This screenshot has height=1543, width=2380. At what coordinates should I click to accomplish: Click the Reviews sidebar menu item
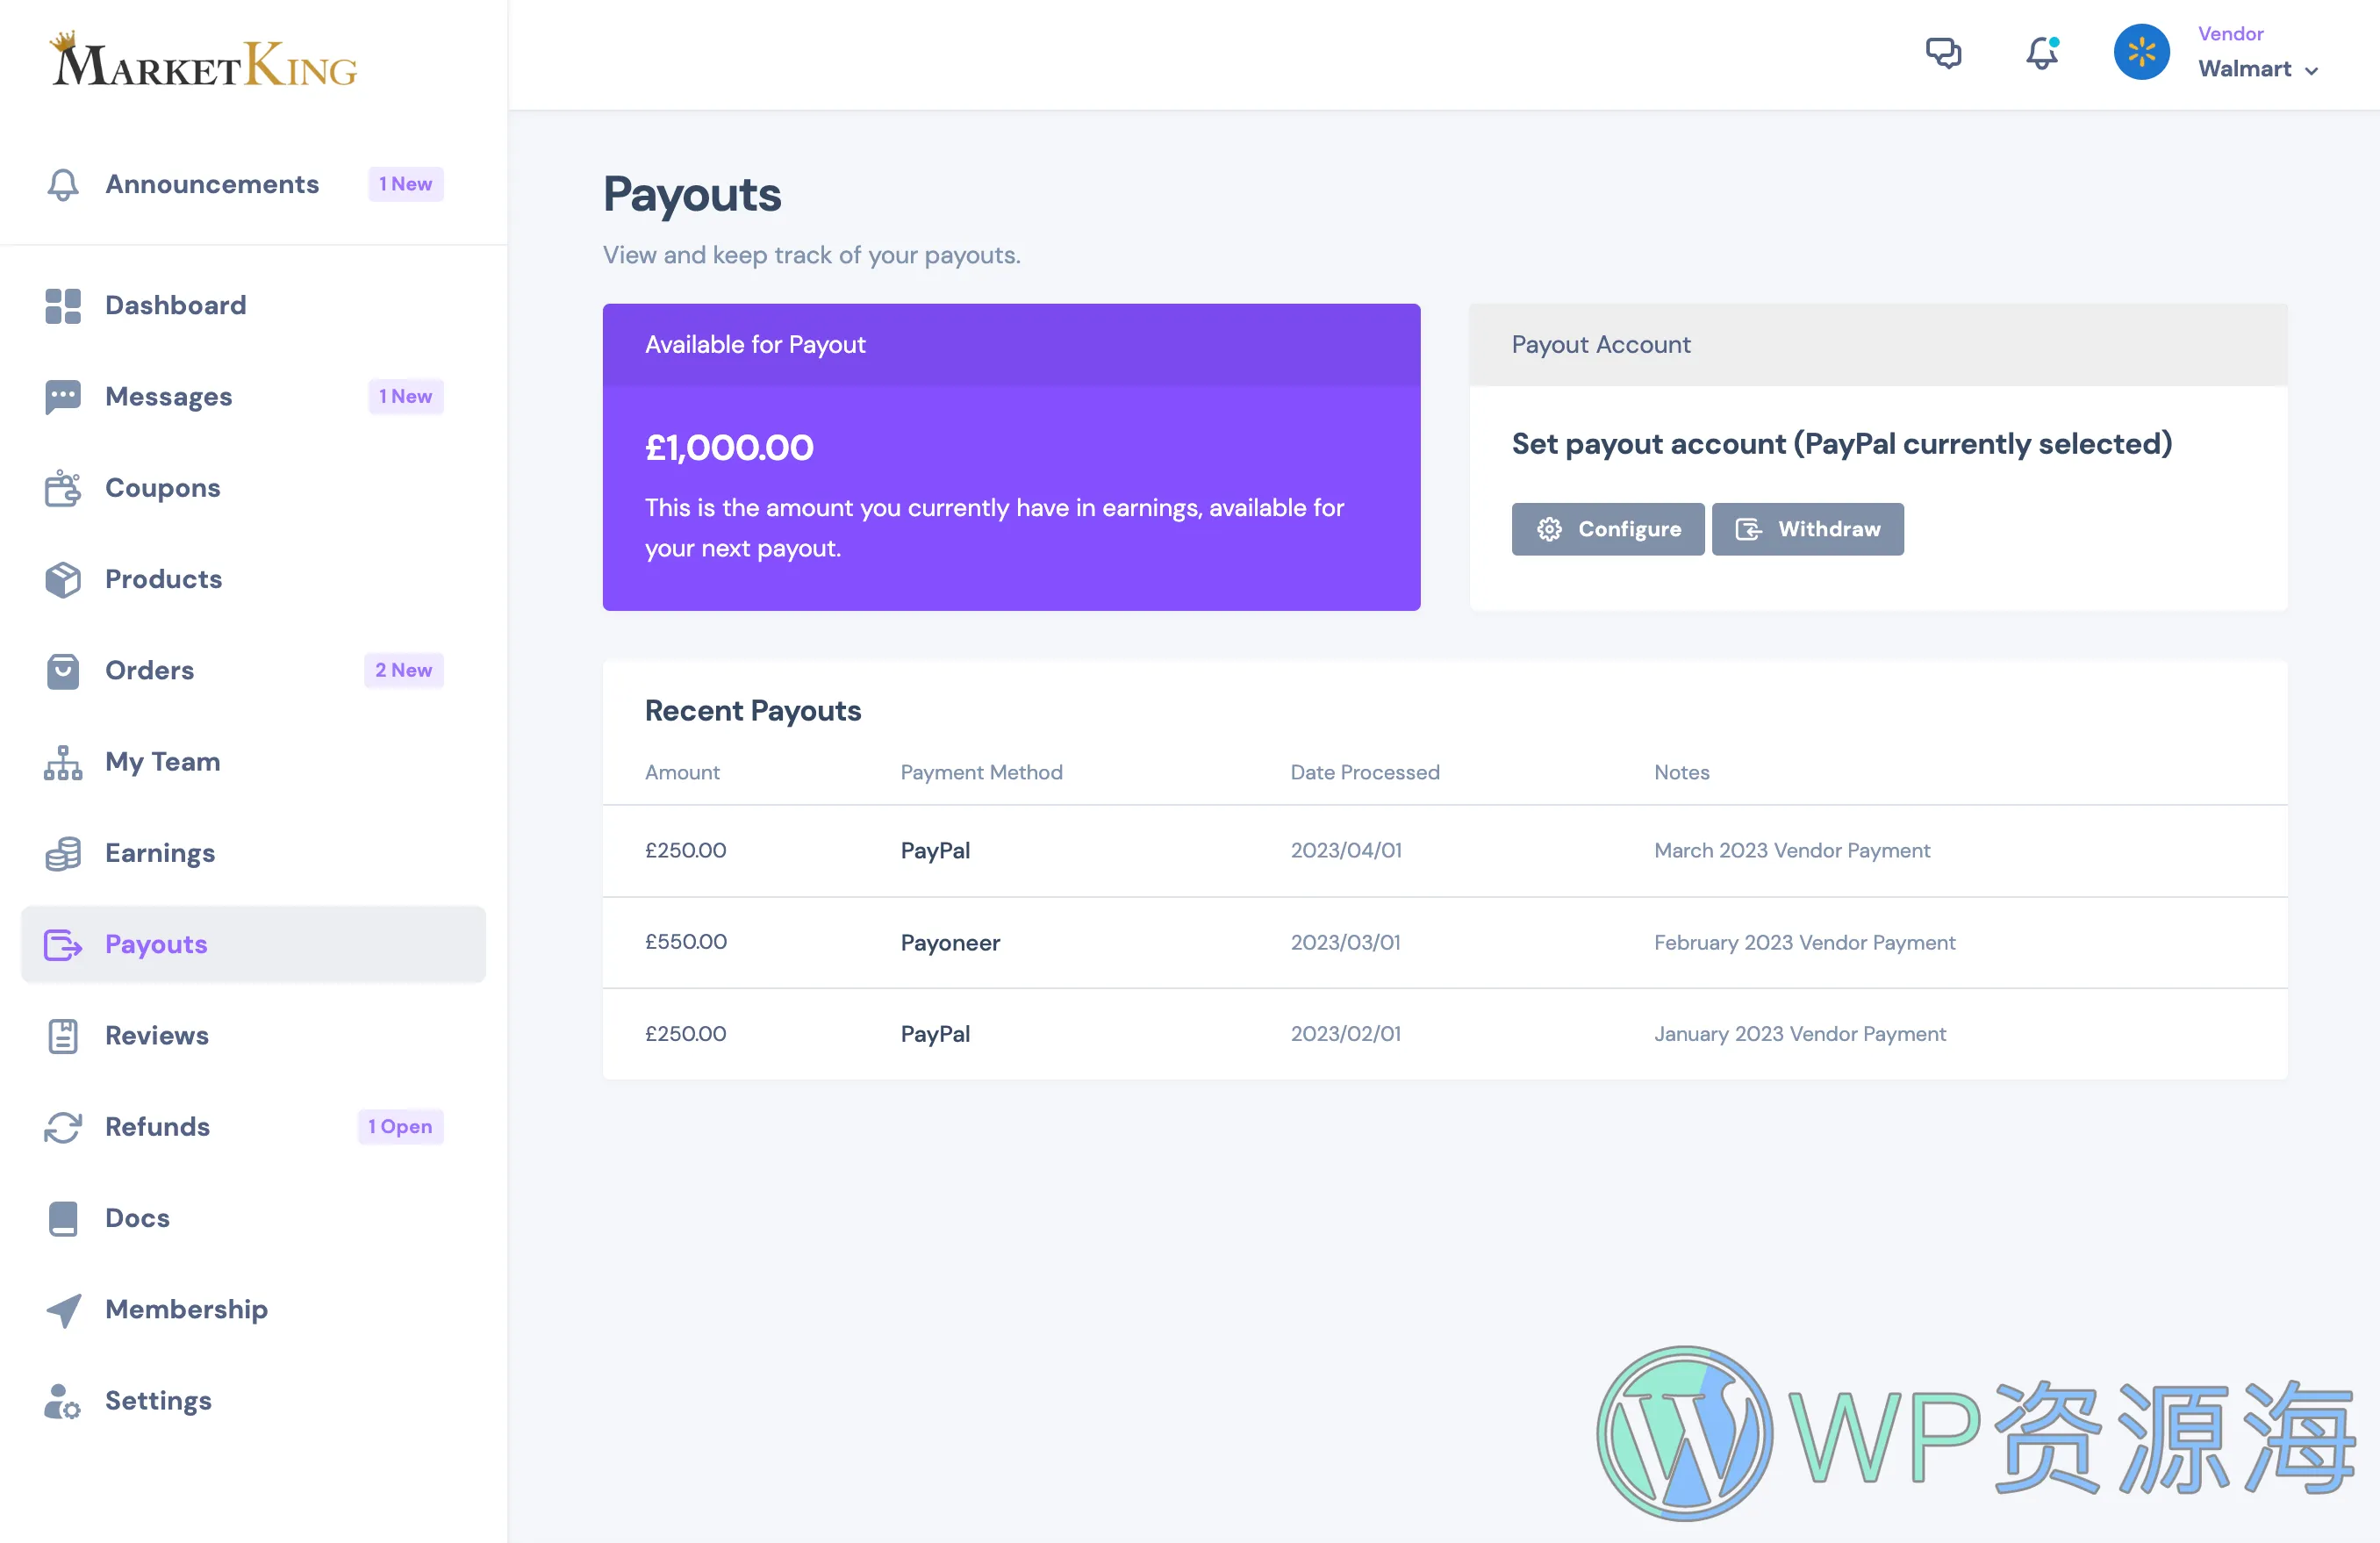click(x=156, y=1035)
